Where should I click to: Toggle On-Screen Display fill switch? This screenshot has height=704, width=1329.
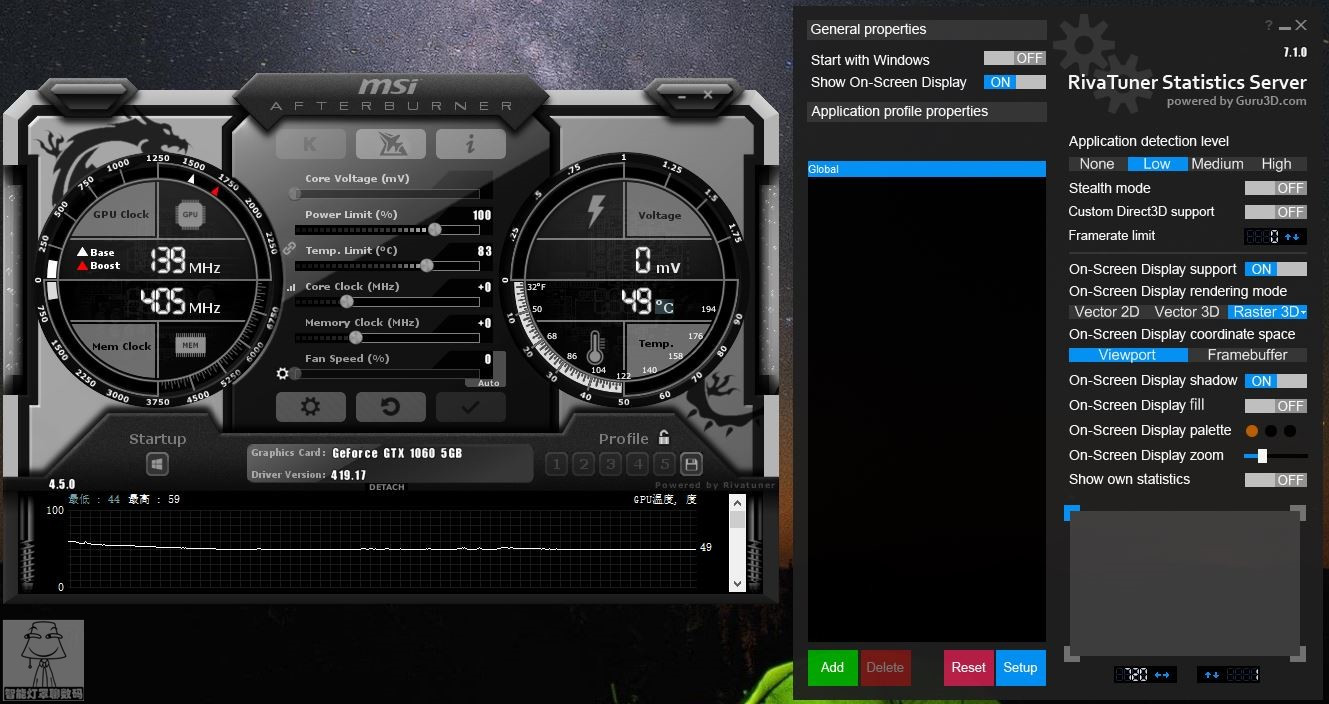click(1276, 406)
